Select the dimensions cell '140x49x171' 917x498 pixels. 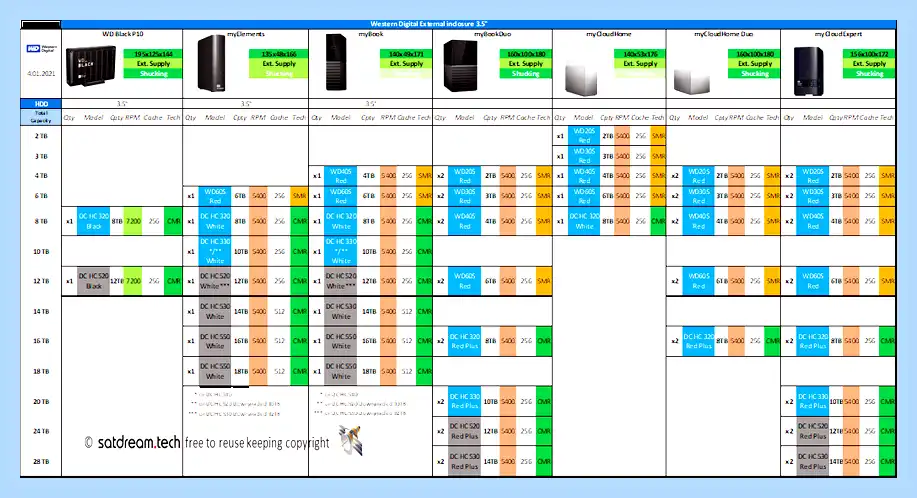point(406,54)
